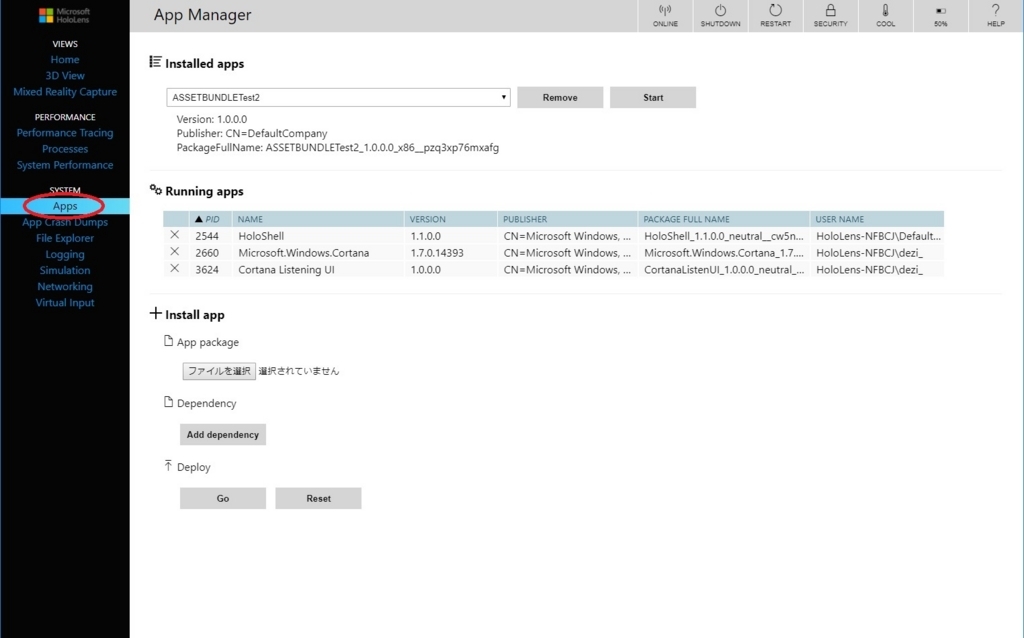This screenshot has width=1024, height=638.
Task: Close Microsoft.Windows.Cortana with its X icon
Action: pos(174,252)
